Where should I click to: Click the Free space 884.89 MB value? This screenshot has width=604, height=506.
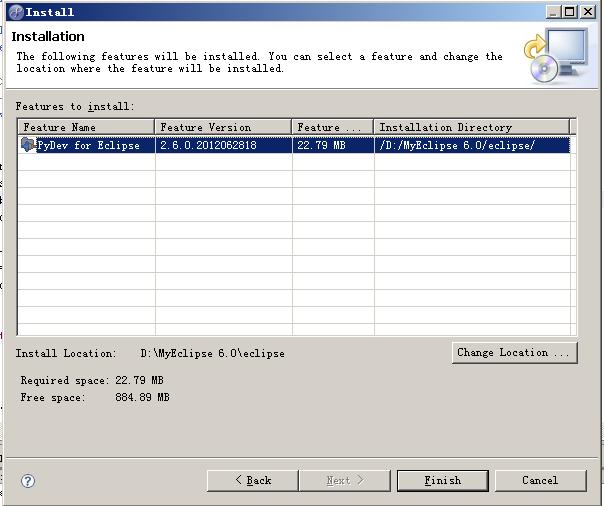143,397
